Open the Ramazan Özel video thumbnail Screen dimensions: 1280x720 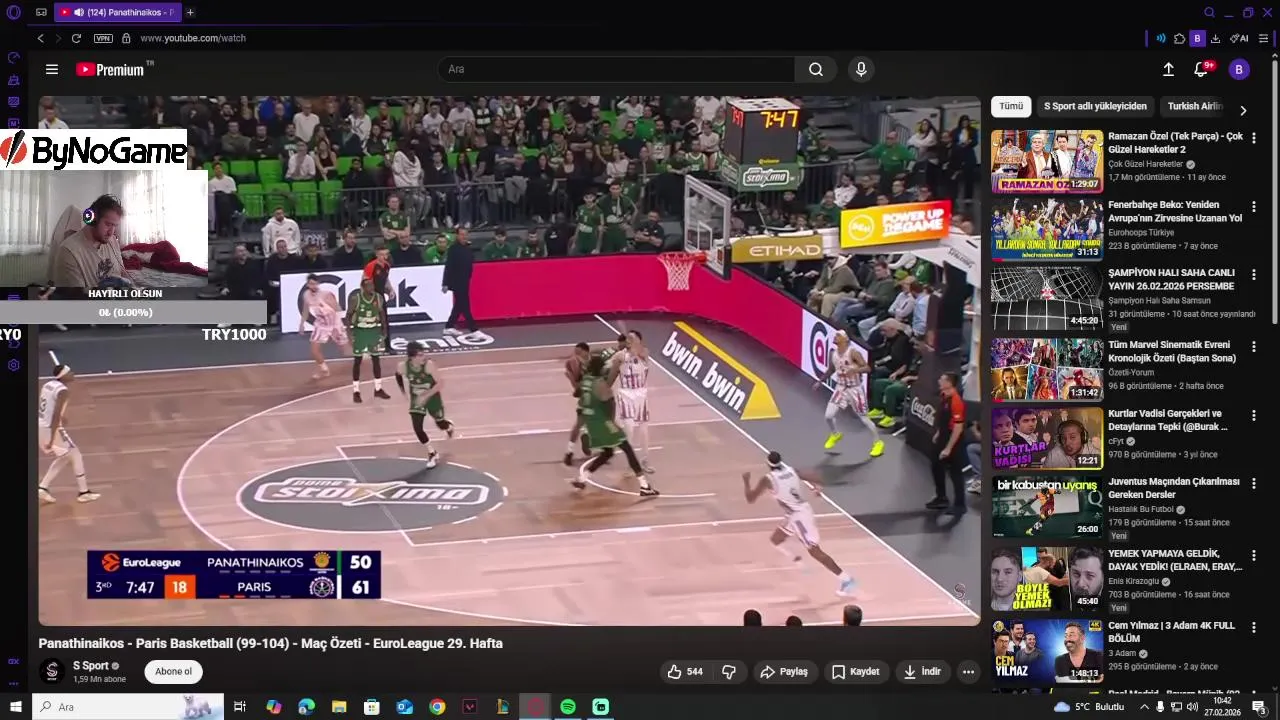(x=1047, y=161)
